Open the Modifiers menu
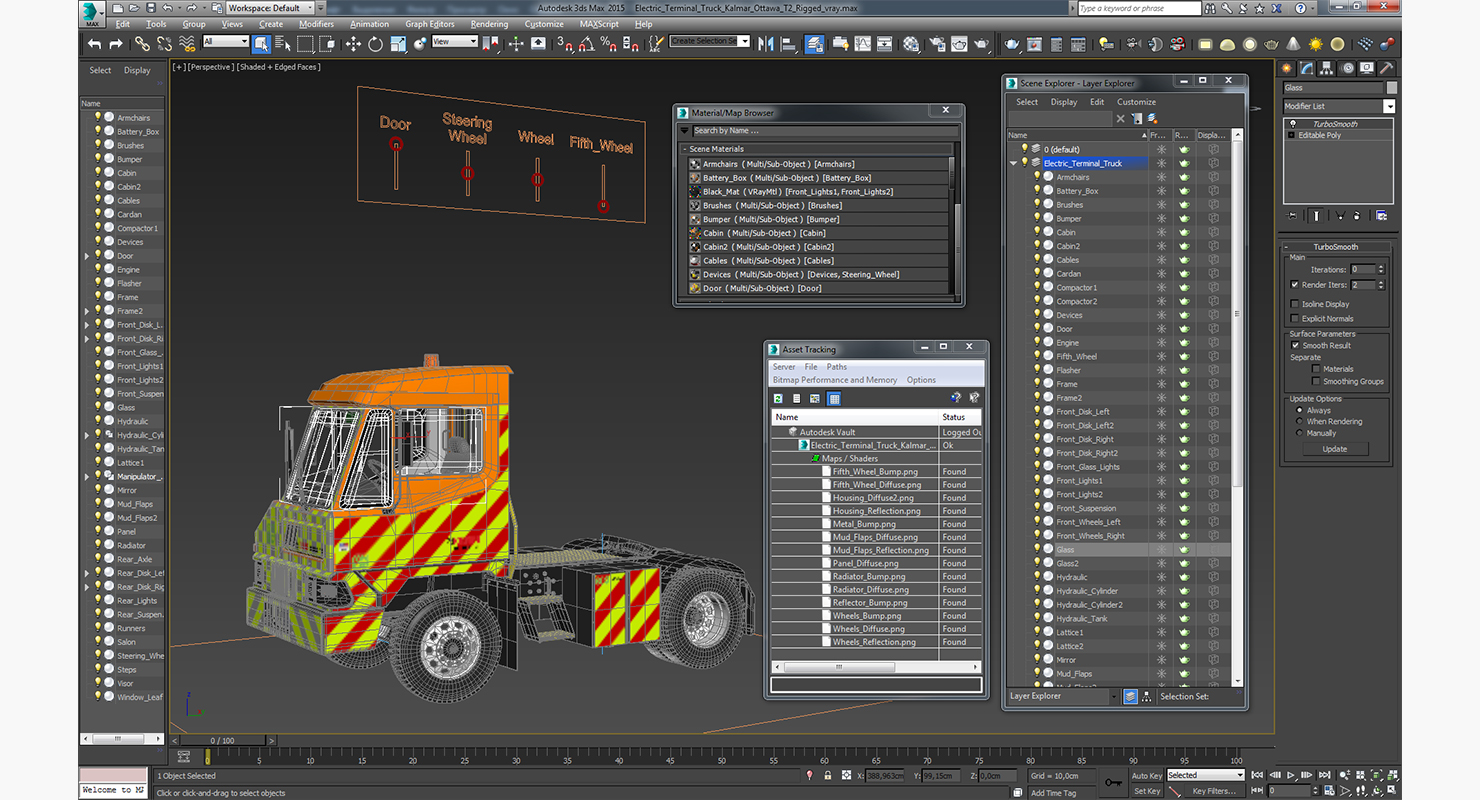 [x=316, y=24]
